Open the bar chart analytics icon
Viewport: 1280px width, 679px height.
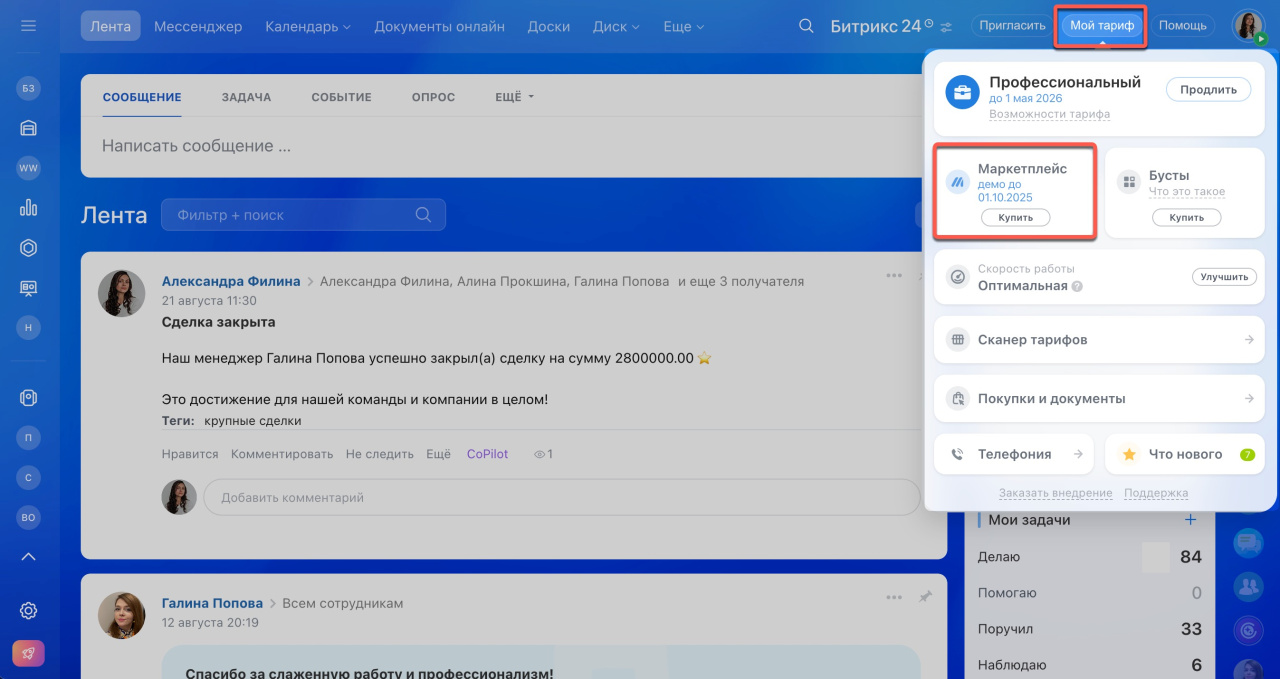[x=28, y=208]
